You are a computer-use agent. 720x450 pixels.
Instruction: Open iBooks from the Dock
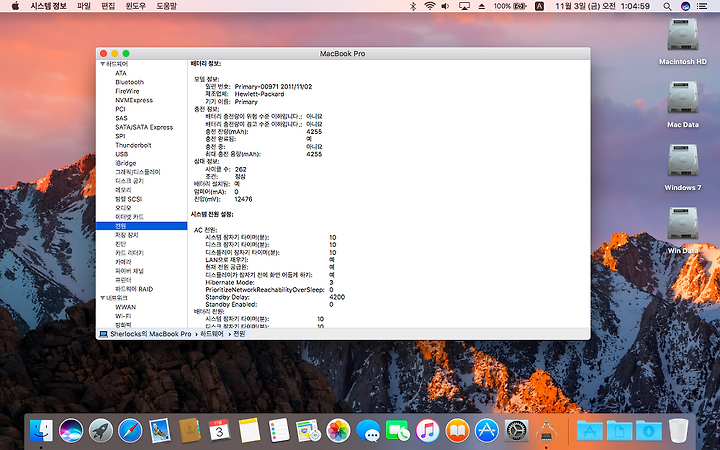[x=457, y=431]
